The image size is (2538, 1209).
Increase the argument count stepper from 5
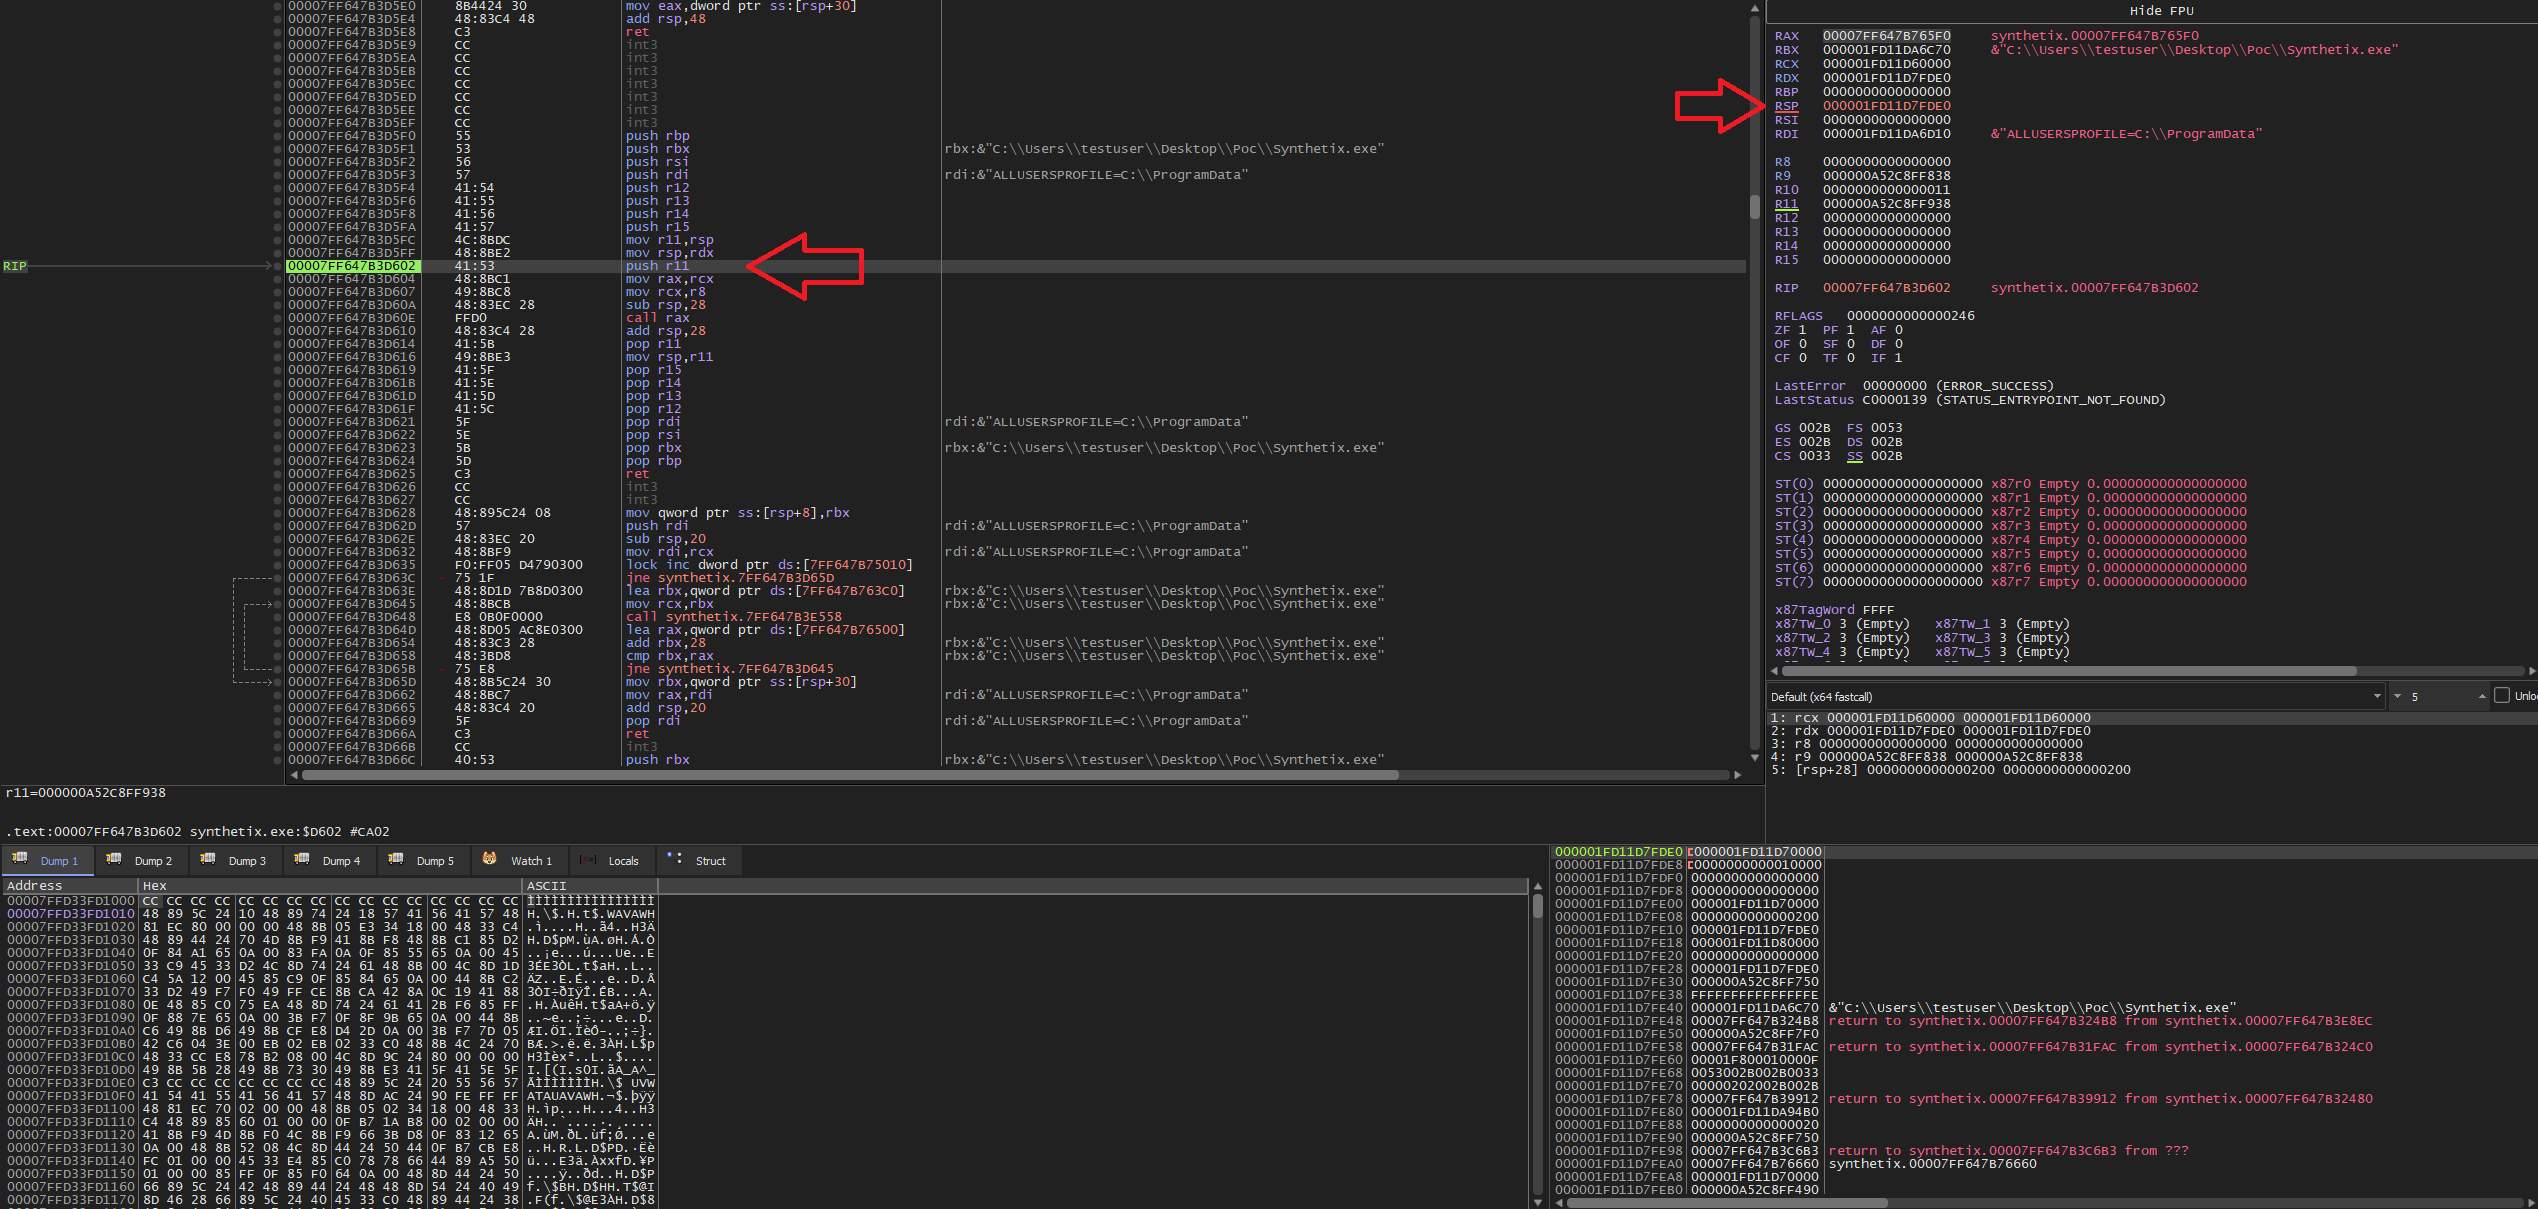[2482, 697]
